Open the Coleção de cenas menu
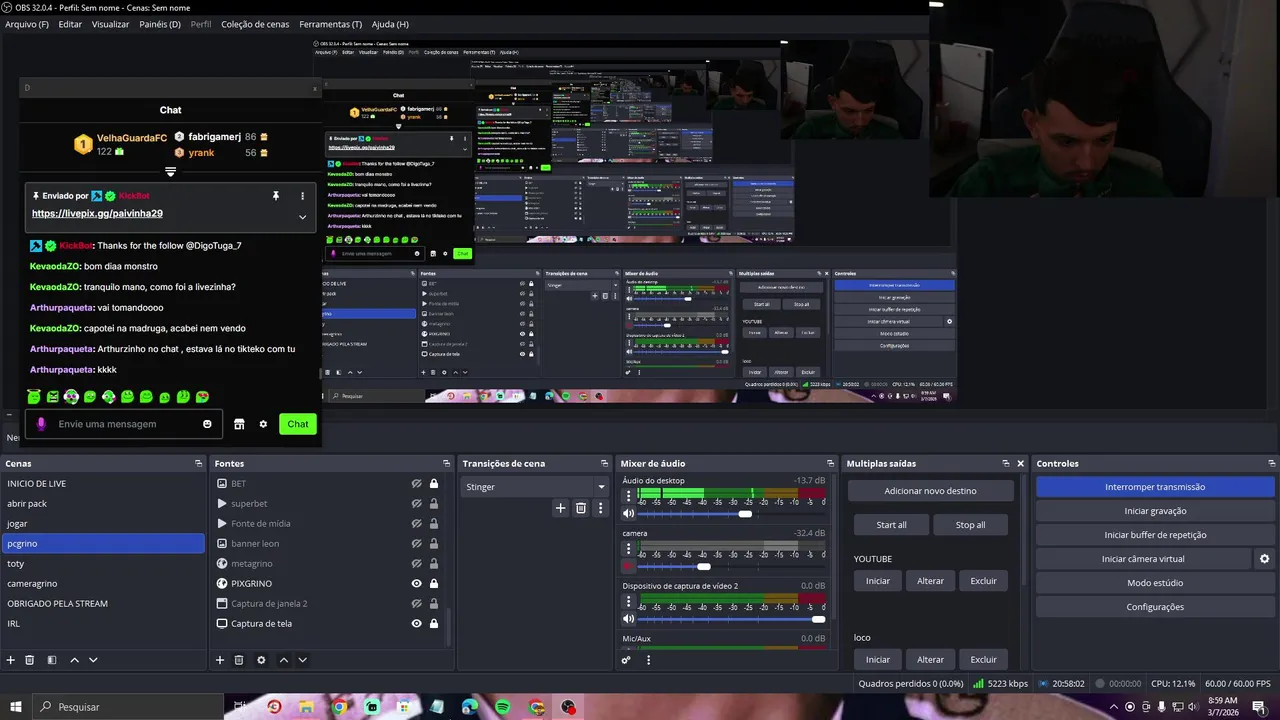This screenshot has width=1280, height=720. pyautogui.click(x=256, y=24)
